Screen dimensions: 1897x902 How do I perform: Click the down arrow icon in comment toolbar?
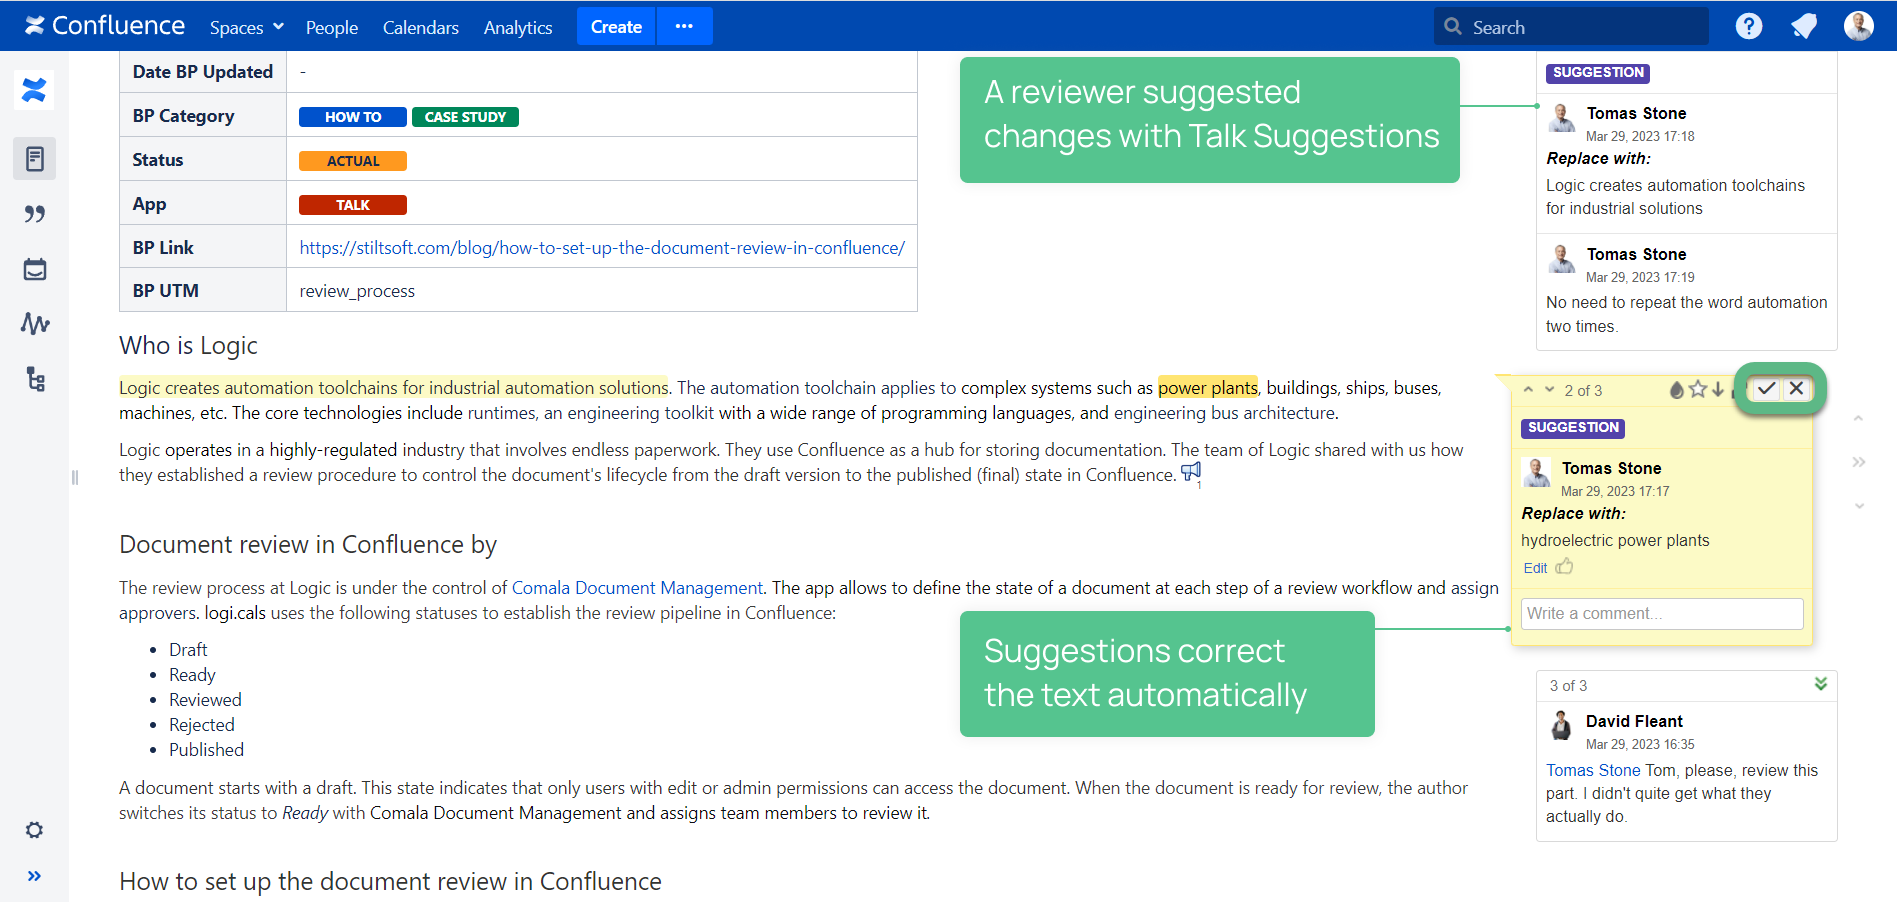tap(1718, 390)
